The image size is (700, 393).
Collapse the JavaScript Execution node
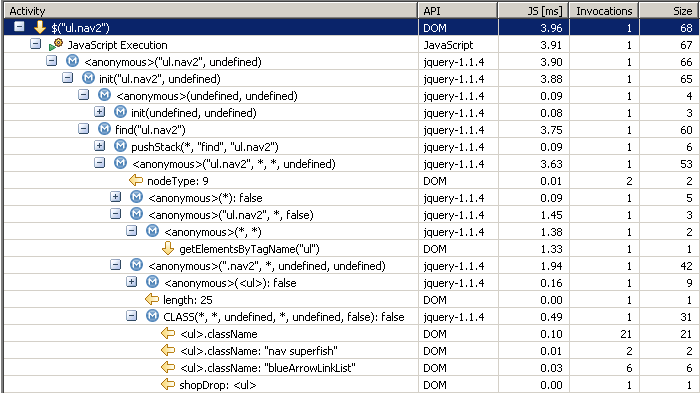(35, 44)
